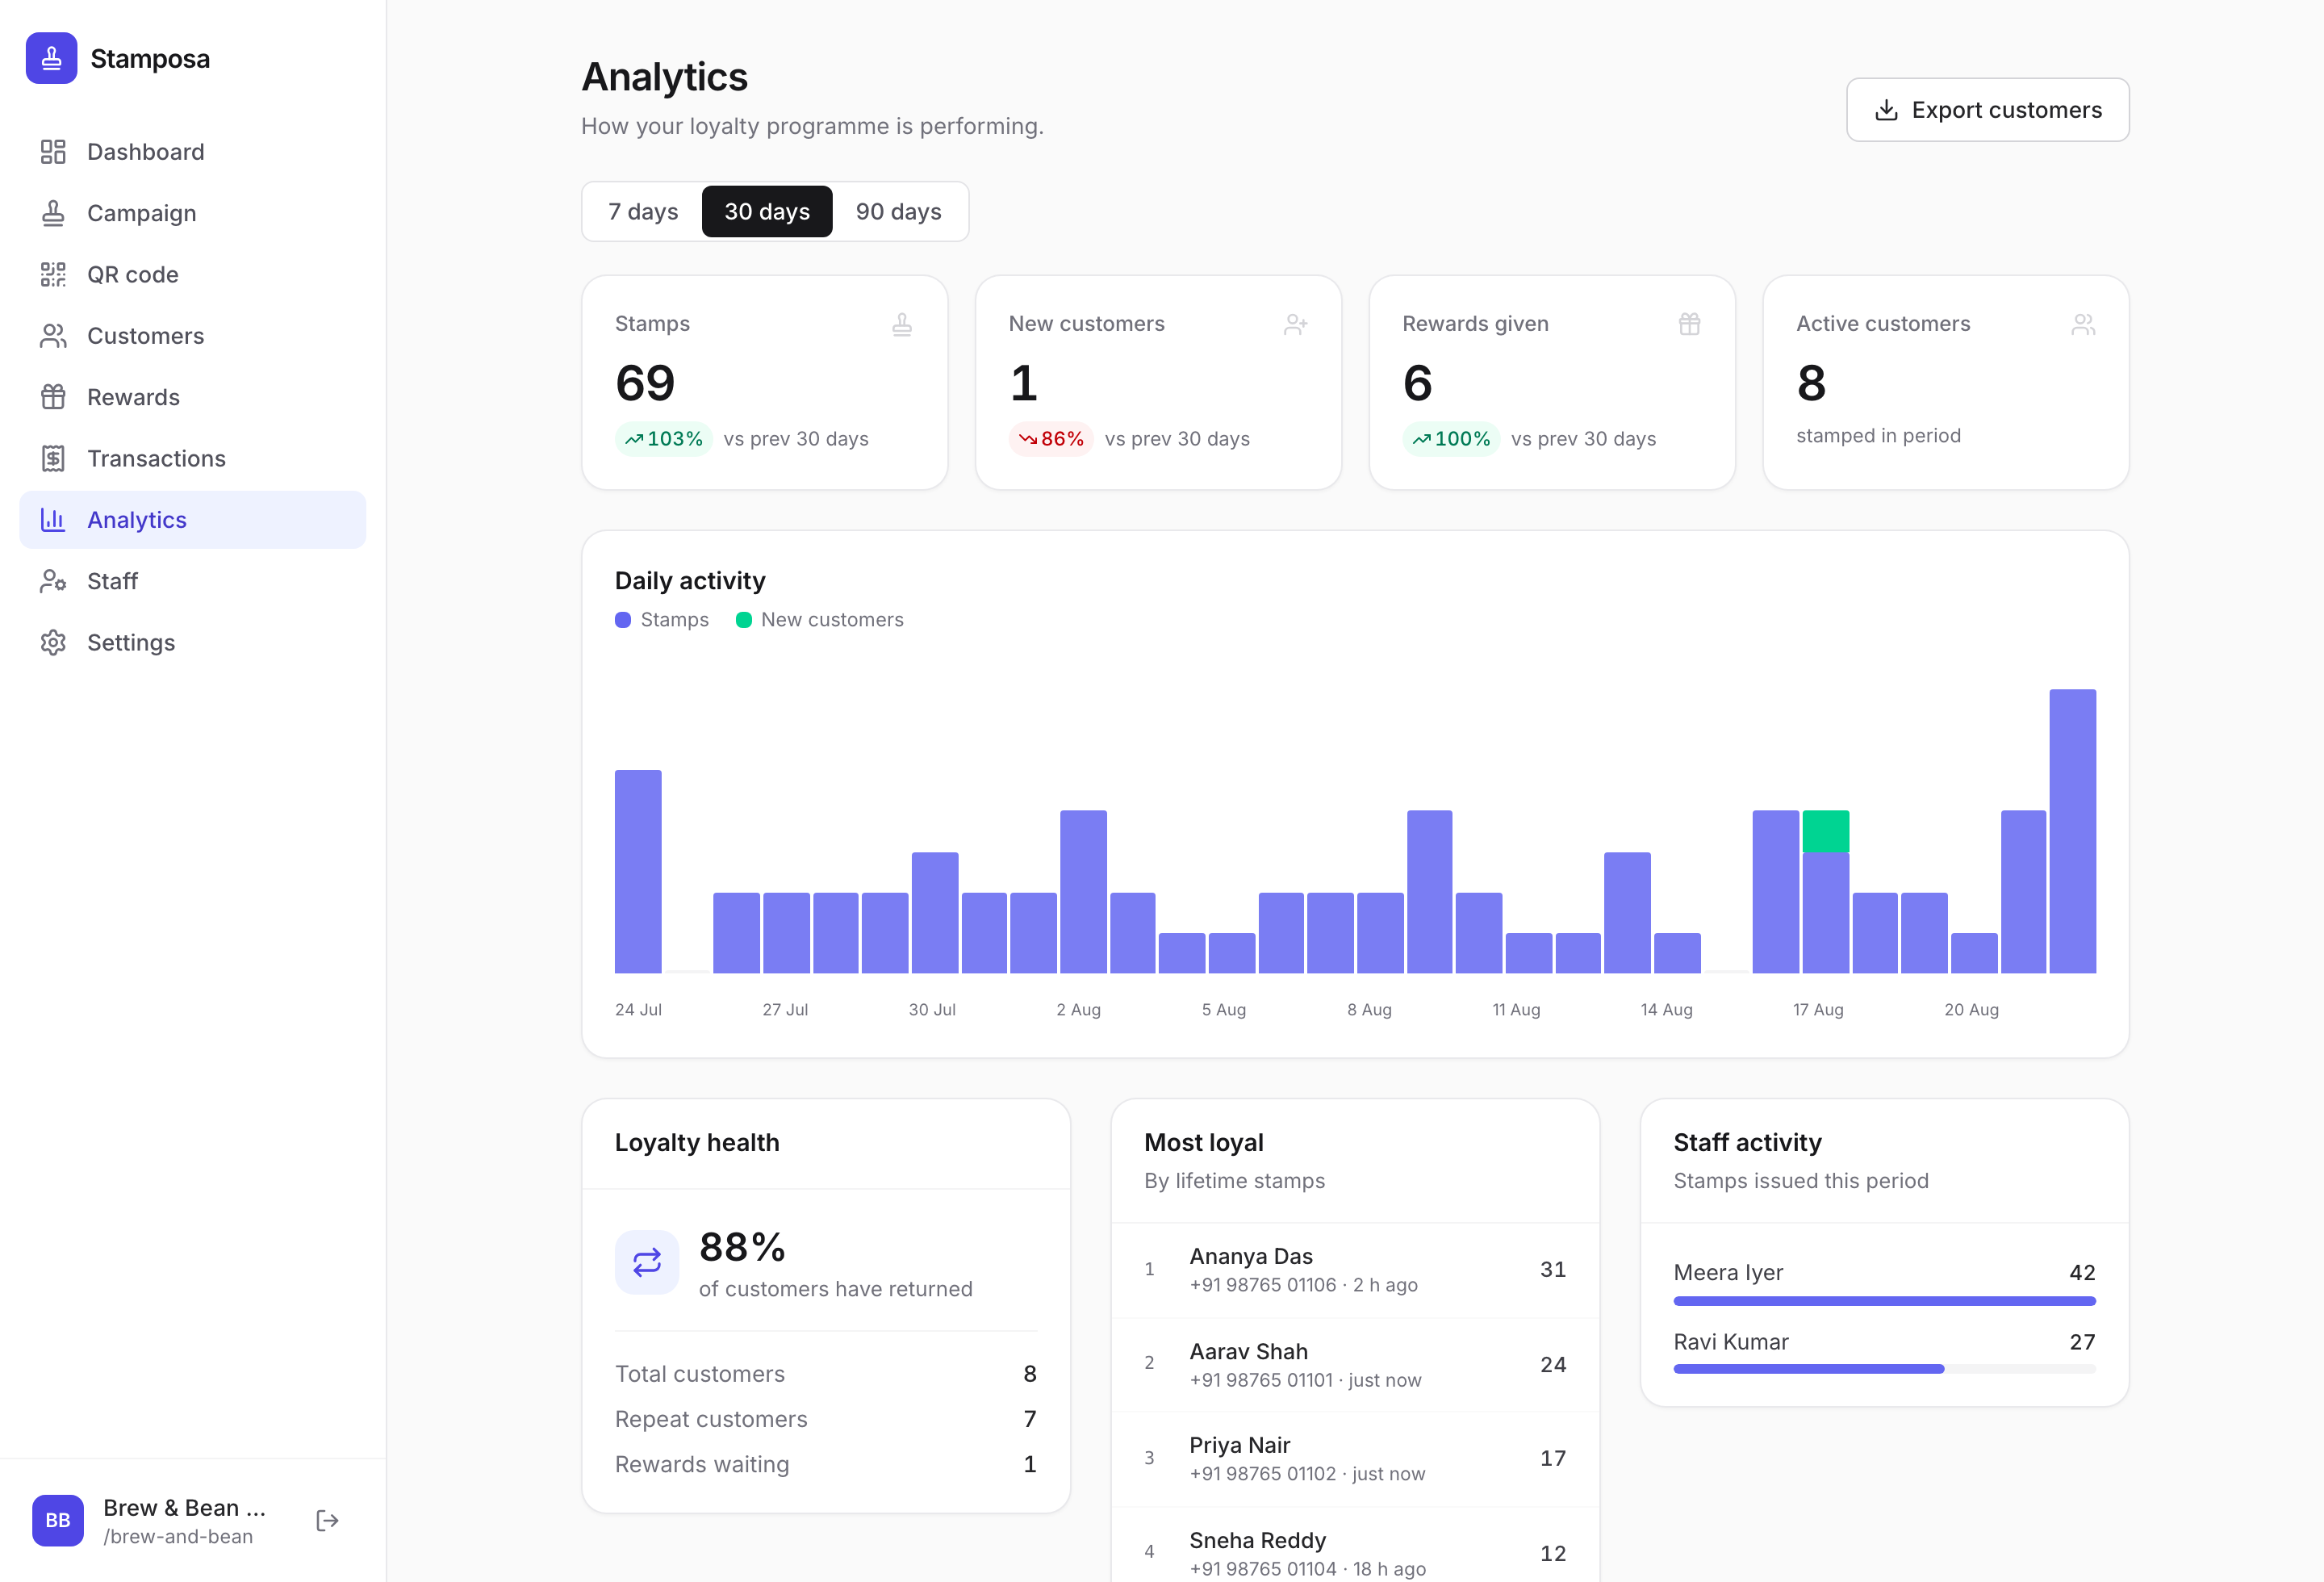Click the Export customers button
The width and height of the screenshot is (2324, 1582).
point(1987,110)
